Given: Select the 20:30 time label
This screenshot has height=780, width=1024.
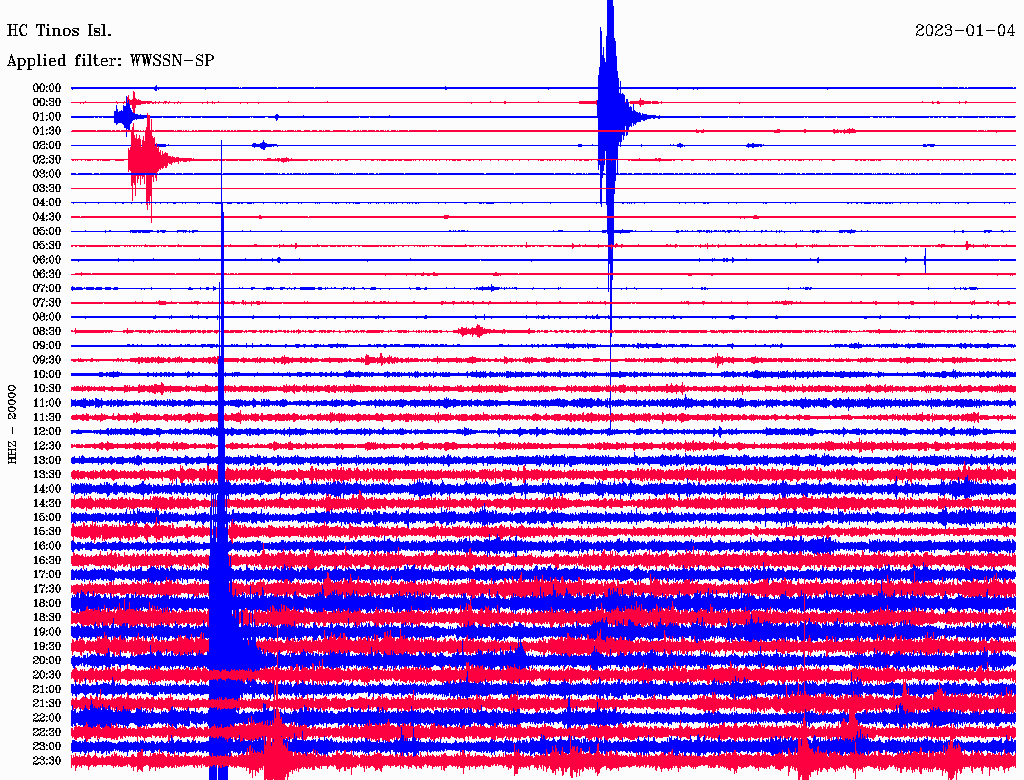Looking at the screenshot, I should tap(47, 675).
